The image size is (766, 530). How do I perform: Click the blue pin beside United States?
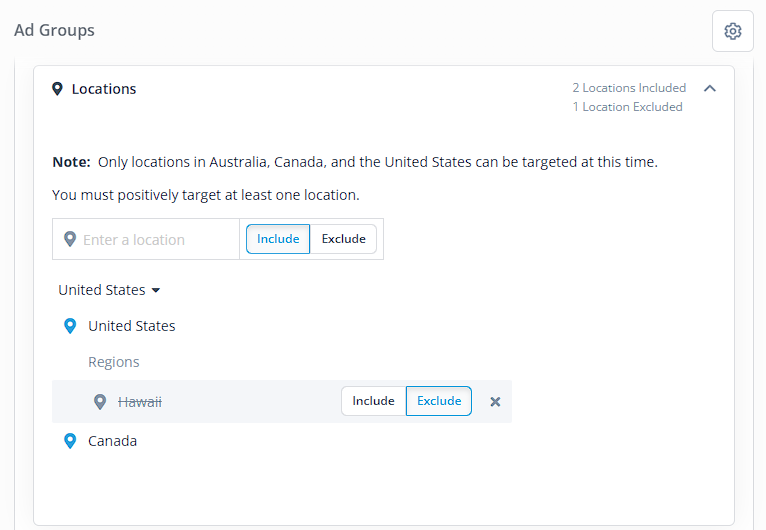tap(70, 326)
